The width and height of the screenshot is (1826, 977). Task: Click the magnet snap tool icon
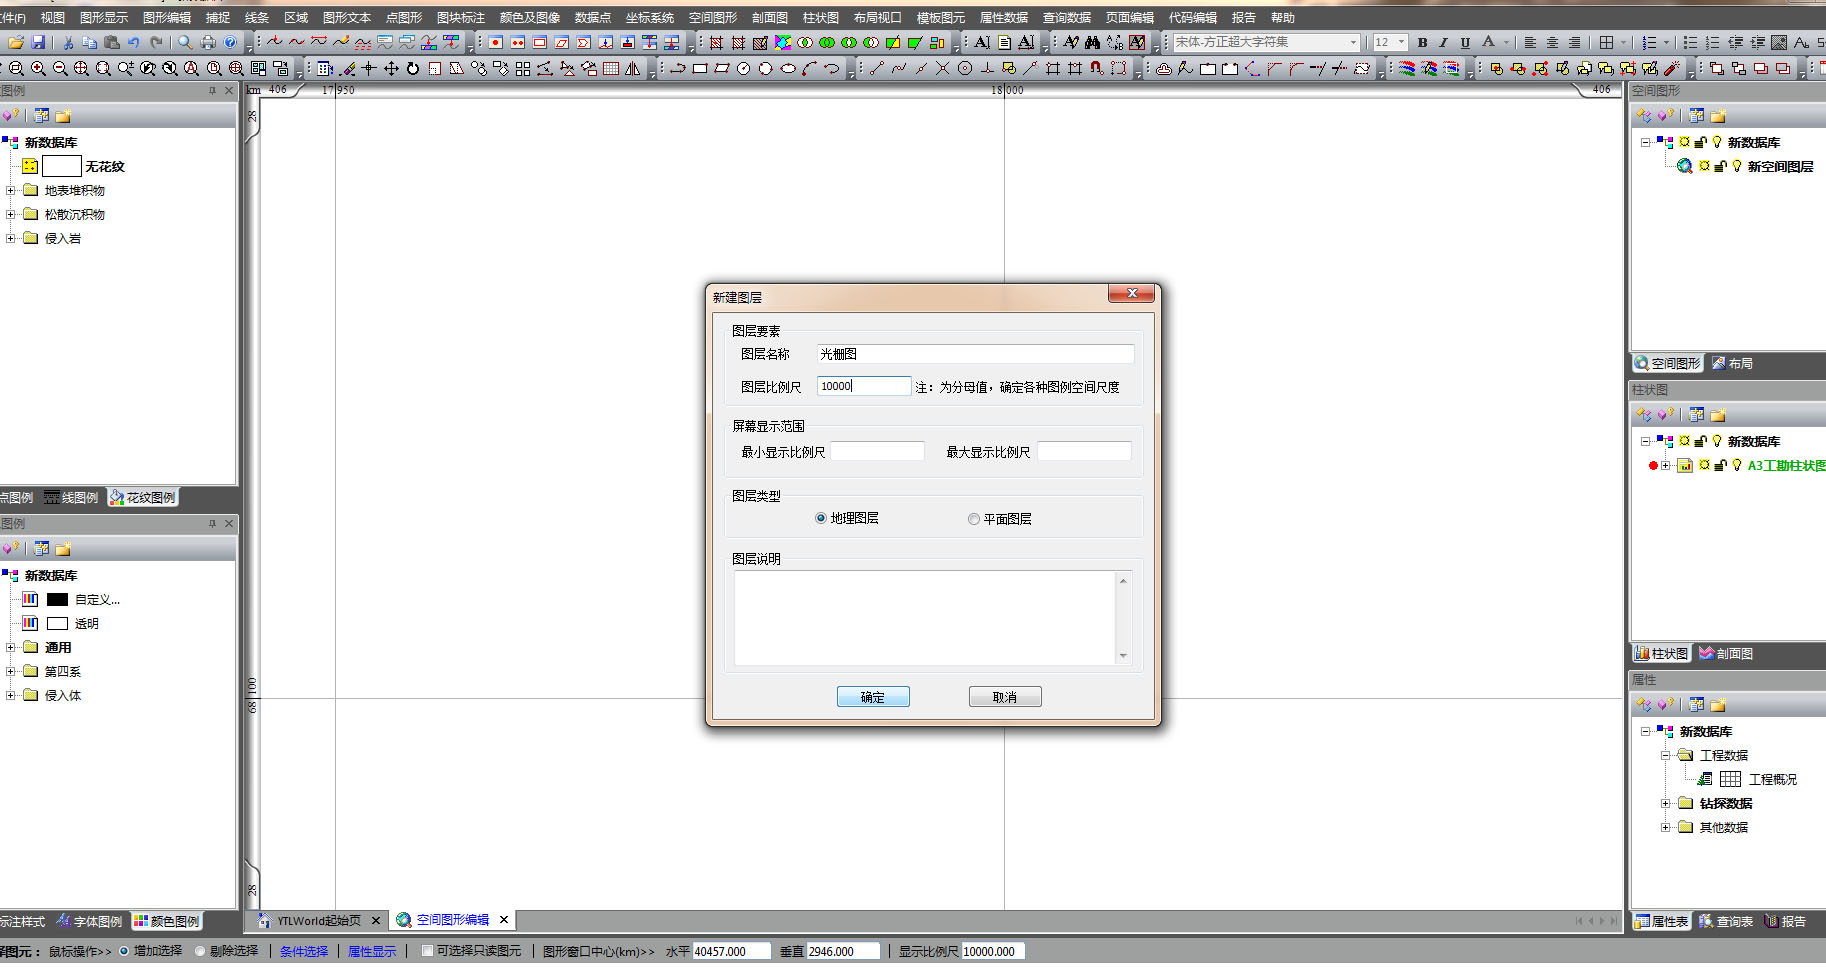[x=1097, y=68]
